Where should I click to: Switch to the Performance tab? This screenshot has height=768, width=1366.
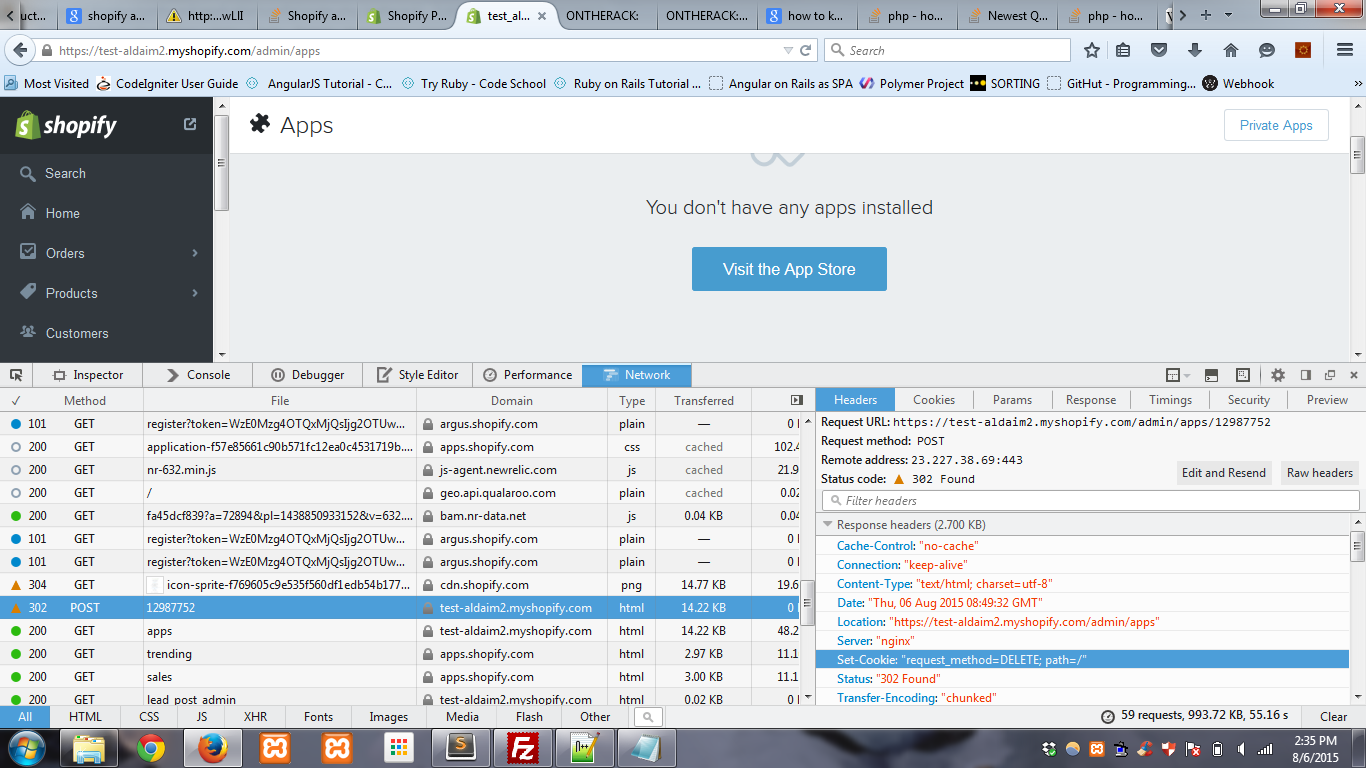[x=527, y=375]
